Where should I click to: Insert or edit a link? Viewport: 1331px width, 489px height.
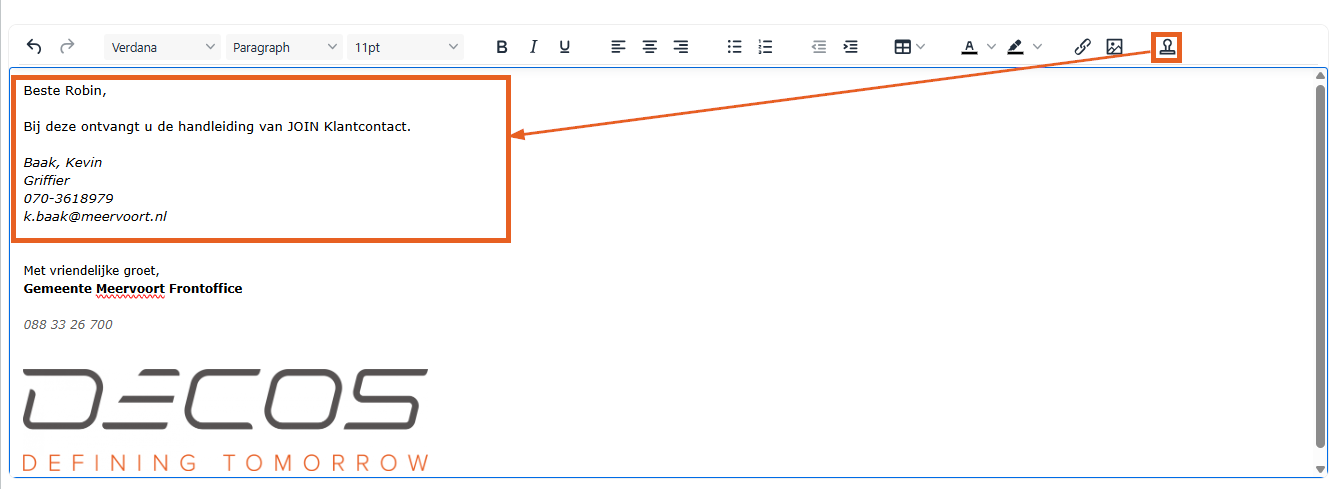[x=1082, y=47]
